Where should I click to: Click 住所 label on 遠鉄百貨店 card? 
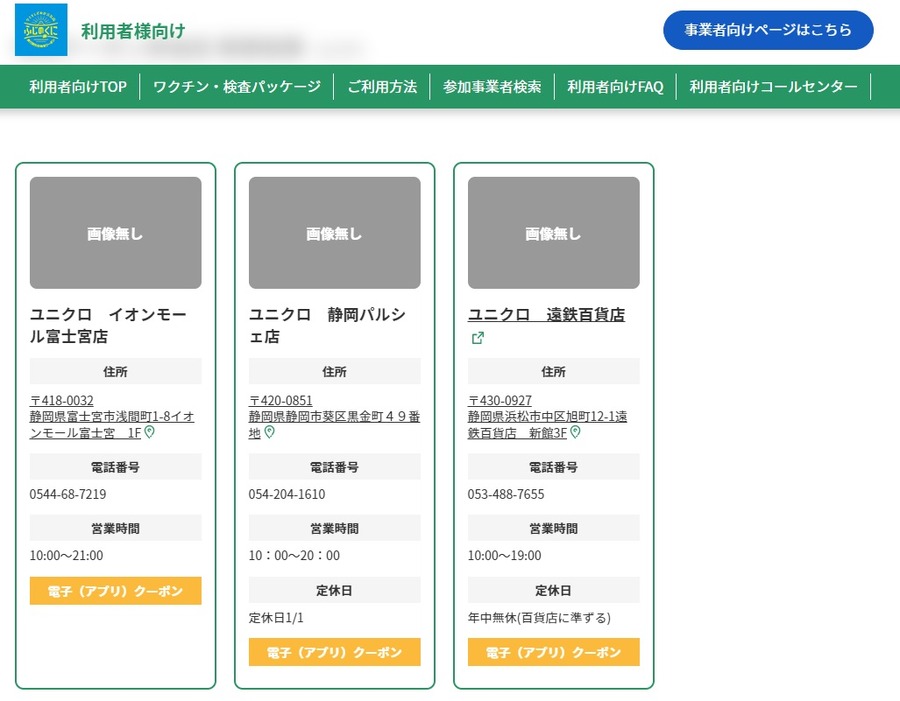553,371
